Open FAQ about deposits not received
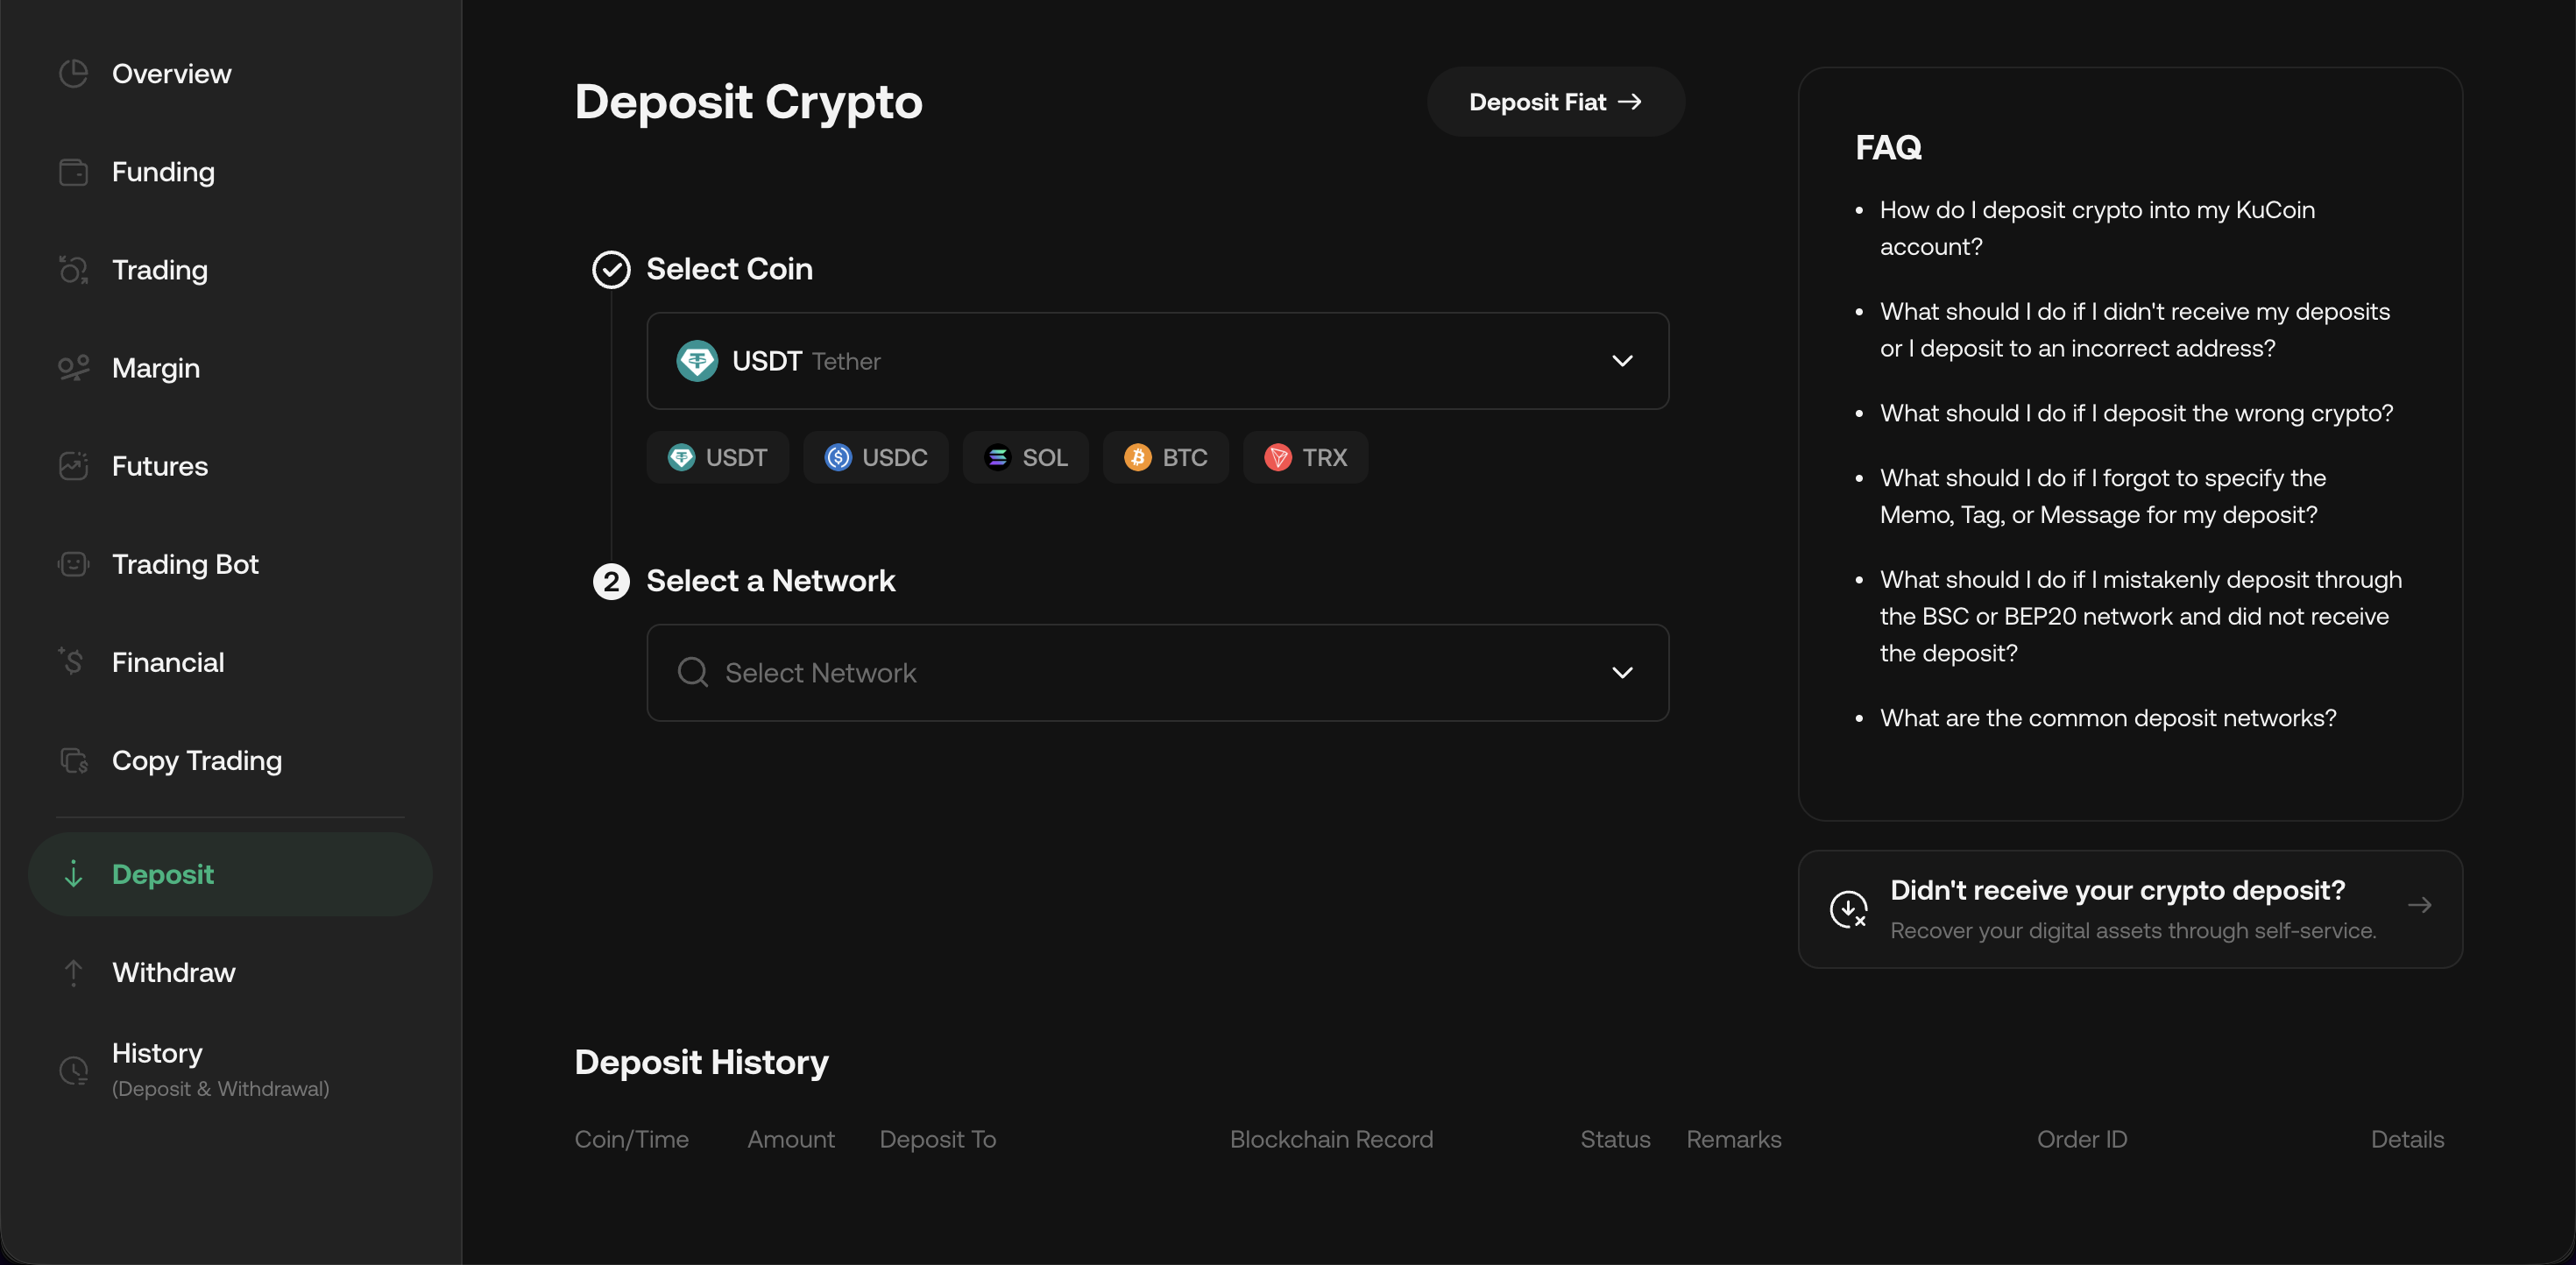Image resolution: width=2576 pixels, height=1265 pixels. 2134,330
